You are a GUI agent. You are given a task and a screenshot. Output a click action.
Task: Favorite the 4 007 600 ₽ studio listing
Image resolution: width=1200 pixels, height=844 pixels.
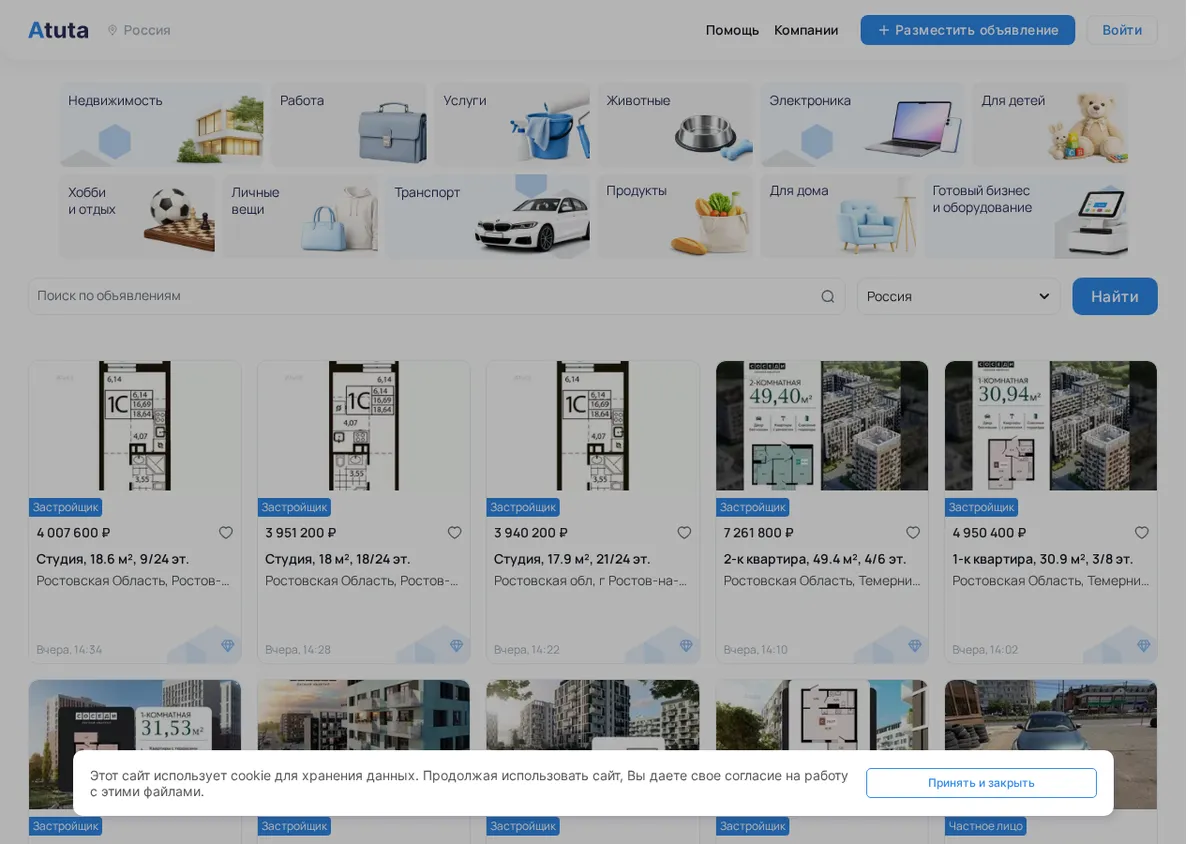226,533
